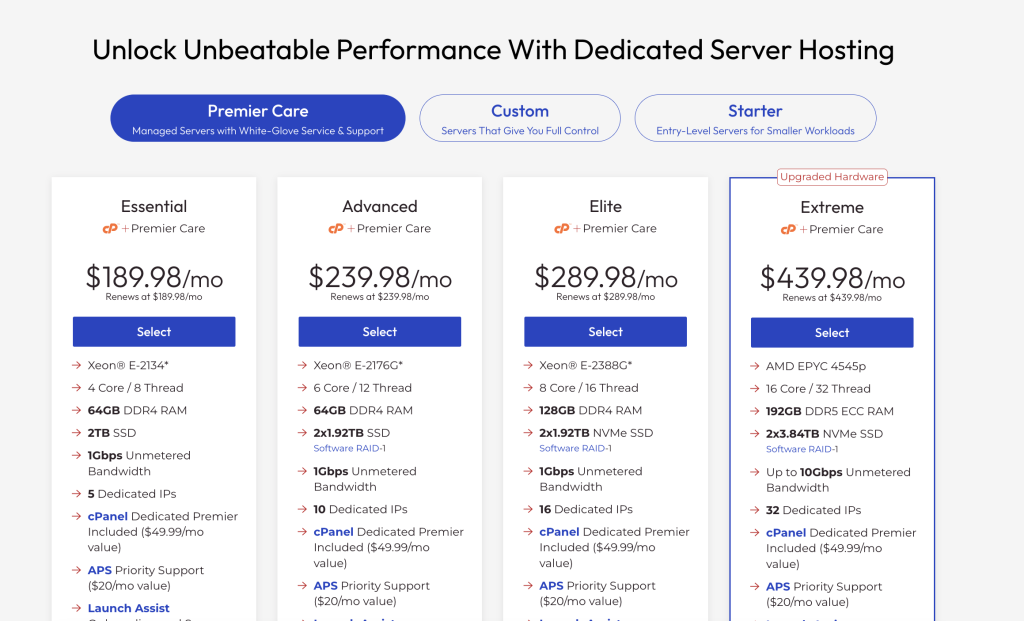Click the cPanel logo in the Elite plan

[x=561, y=228]
